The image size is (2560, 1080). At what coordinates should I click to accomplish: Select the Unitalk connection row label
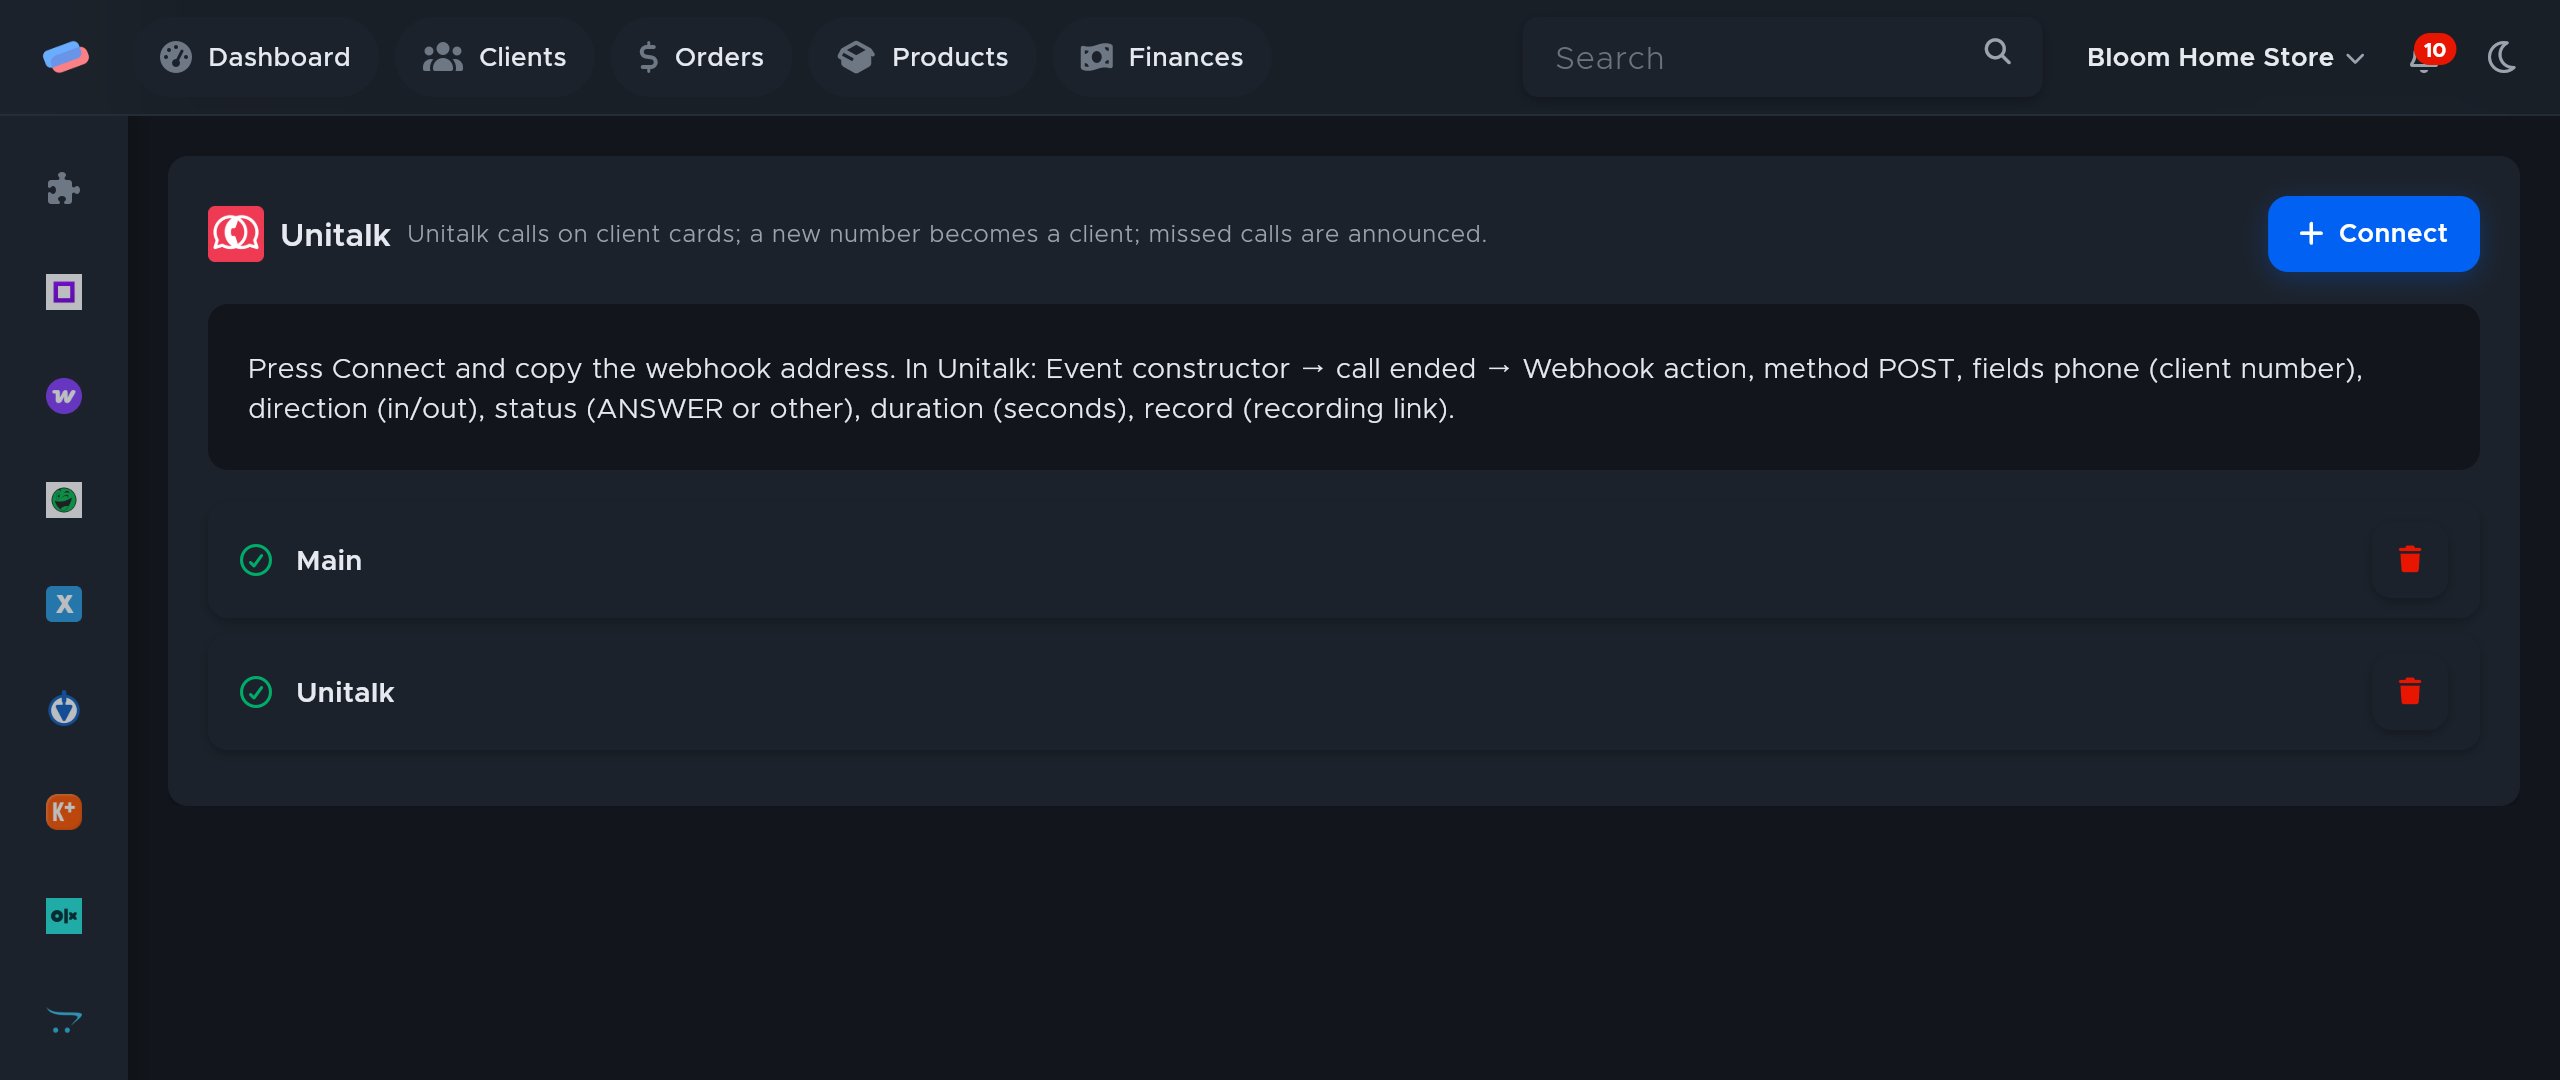(x=345, y=692)
